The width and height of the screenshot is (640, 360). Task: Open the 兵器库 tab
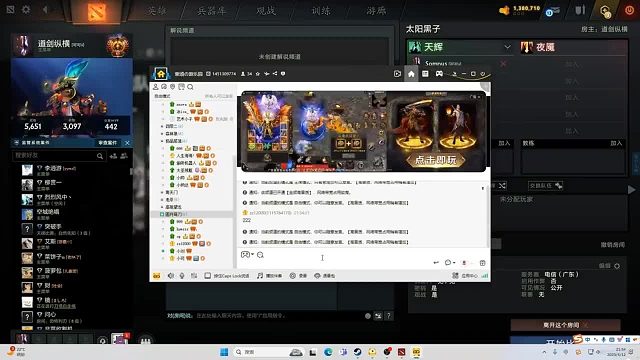(211, 11)
